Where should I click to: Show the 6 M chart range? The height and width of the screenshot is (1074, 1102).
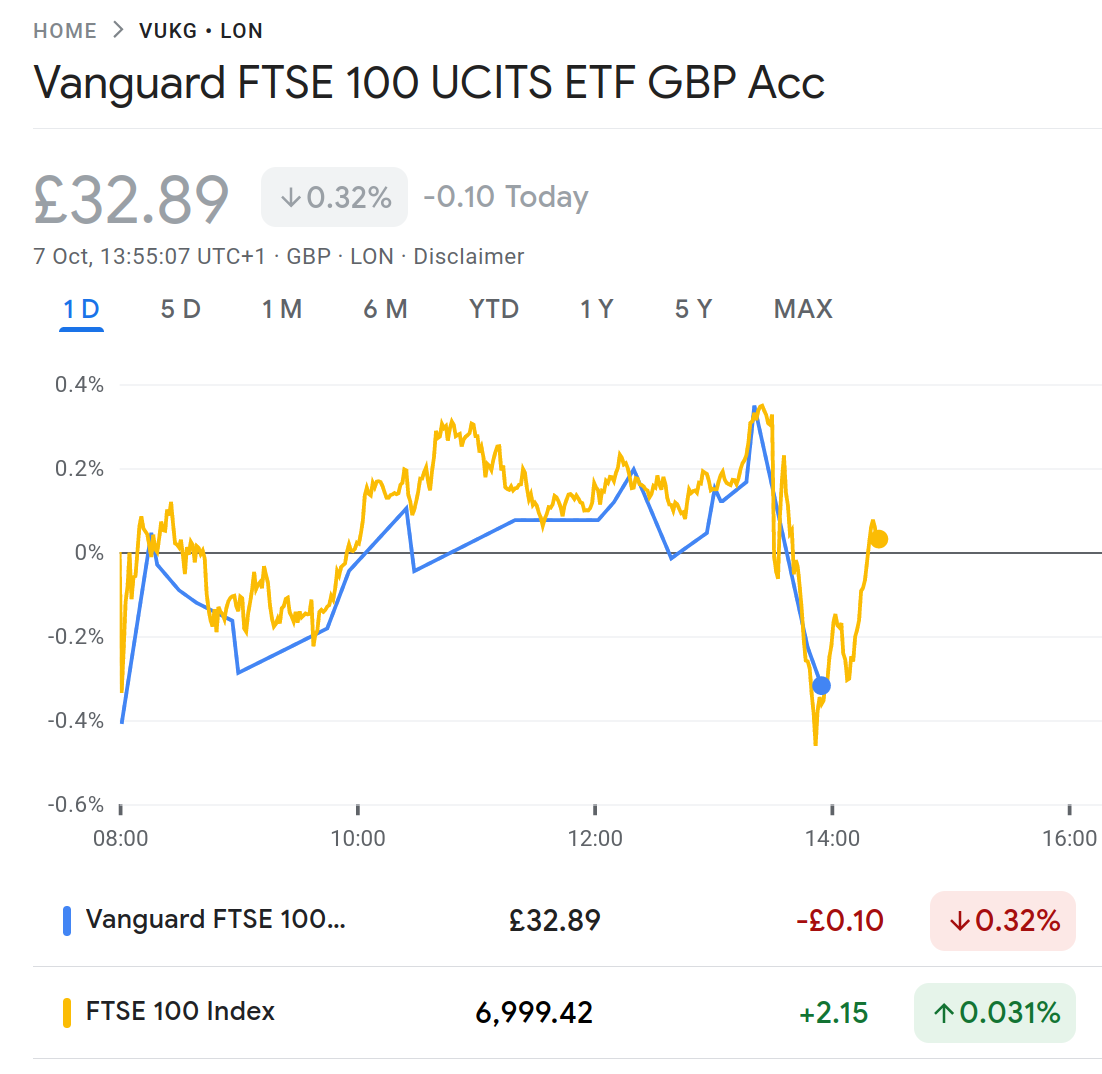point(385,309)
